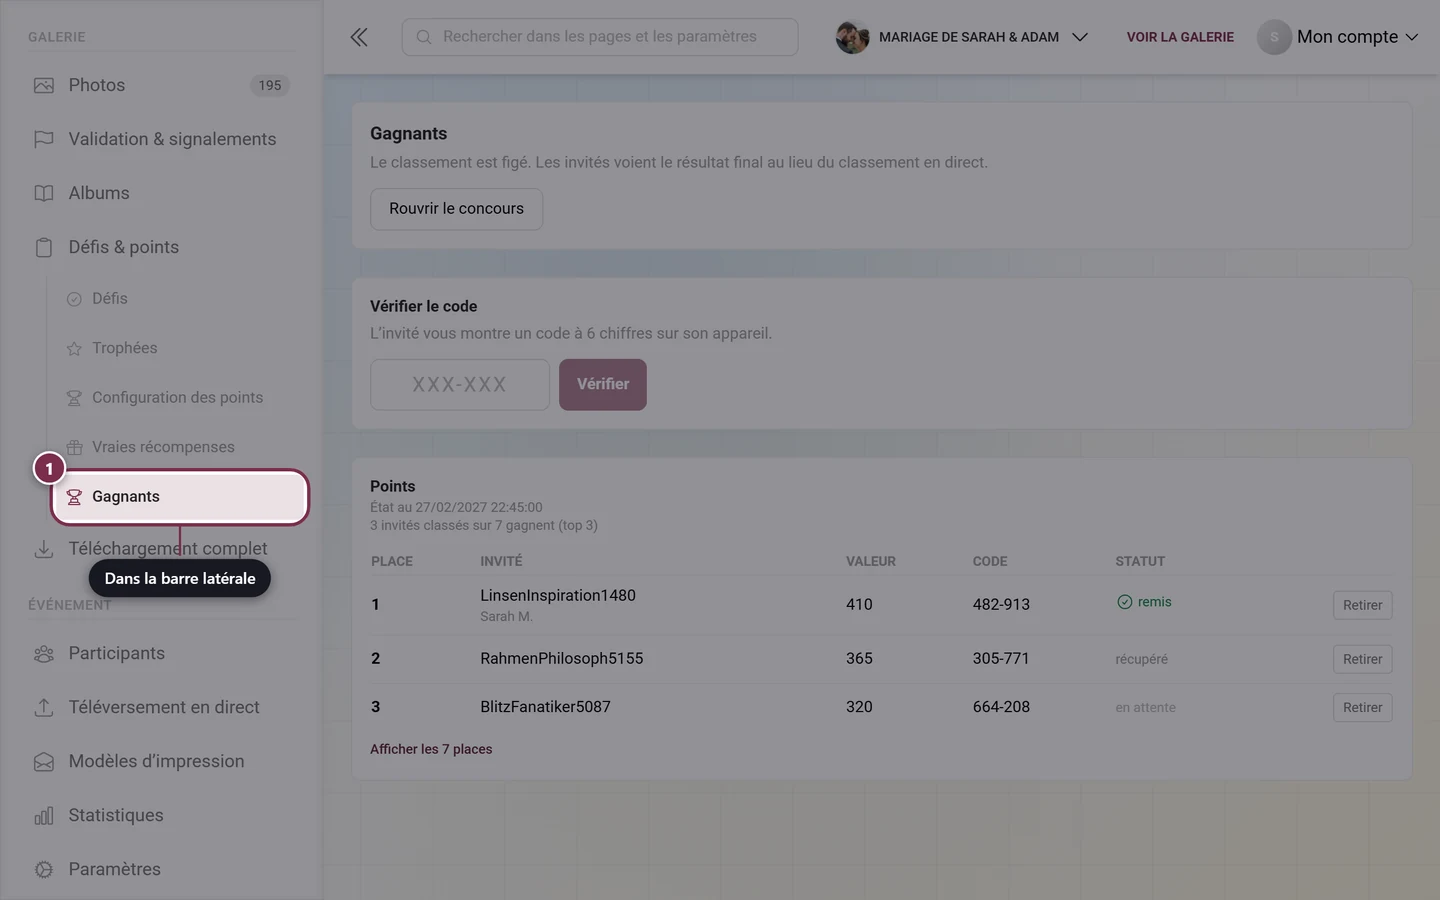Open the Statistiques page
The height and width of the screenshot is (900, 1440).
[x=116, y=815]
